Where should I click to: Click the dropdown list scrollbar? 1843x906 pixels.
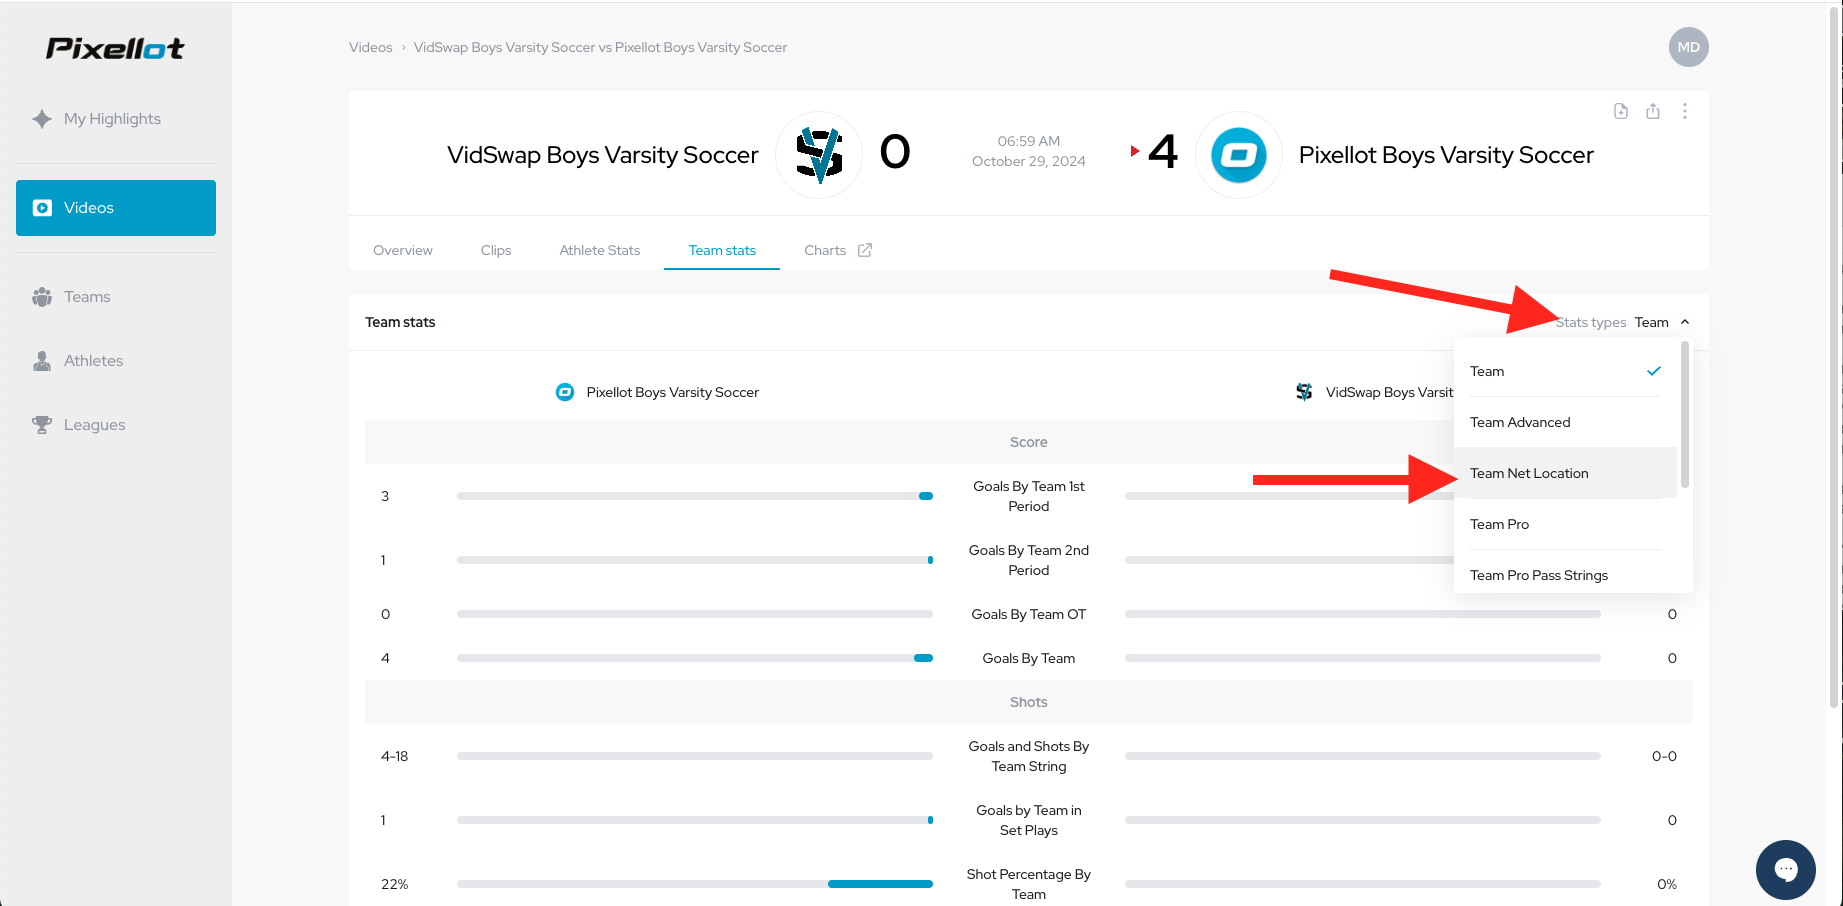pos(1685,414)
